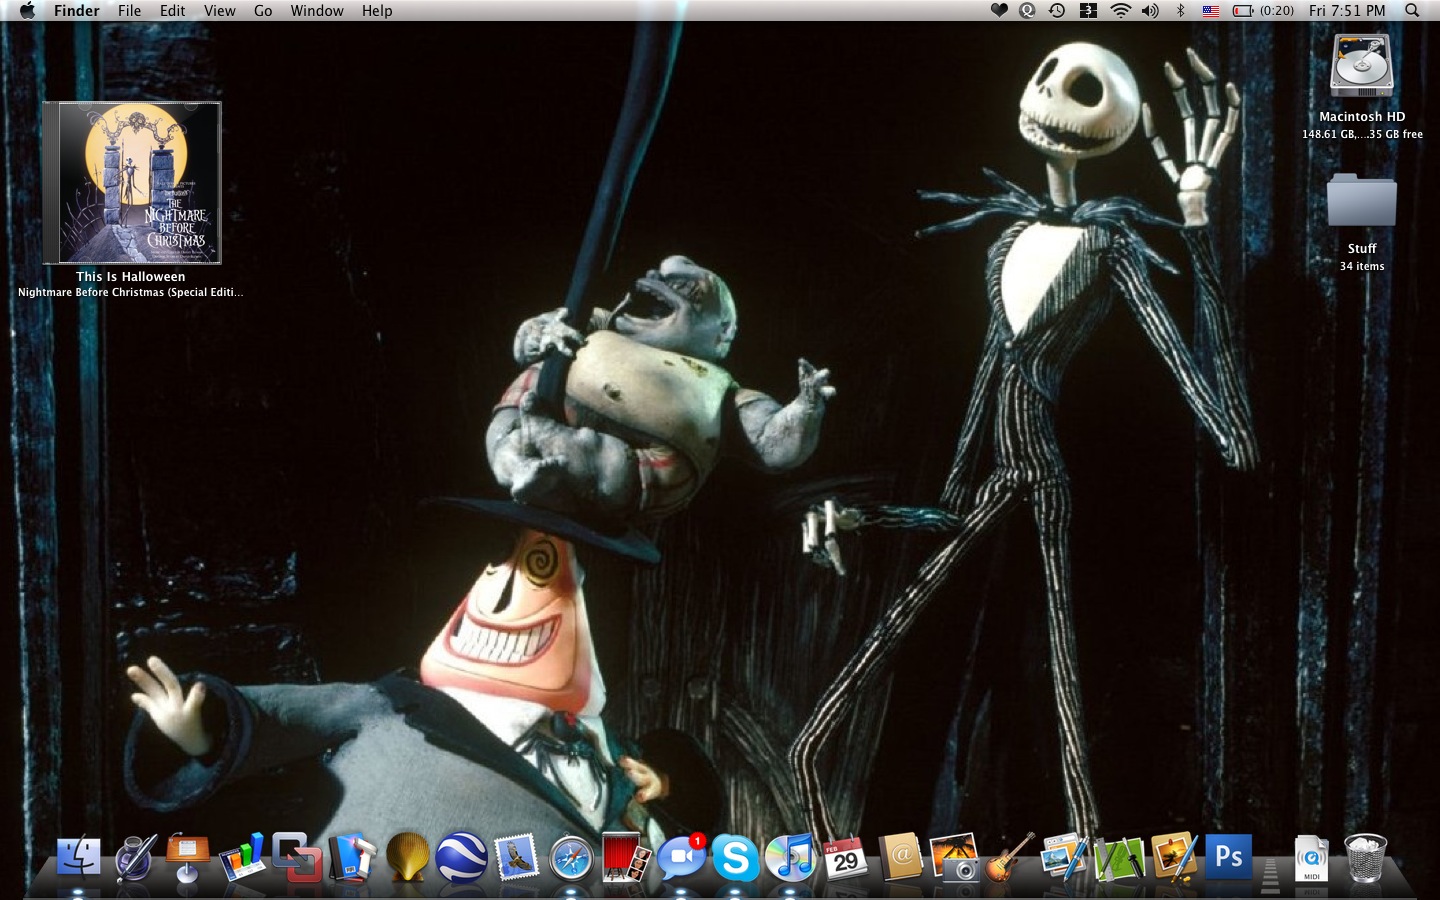Click the Q status icon in menu bar

(x=1027, y=11)
